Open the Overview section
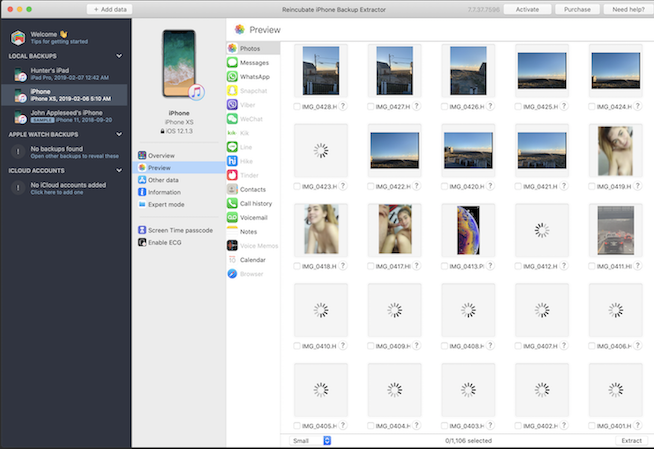This screenshot has width=654, height=449. tap(179, 156)
